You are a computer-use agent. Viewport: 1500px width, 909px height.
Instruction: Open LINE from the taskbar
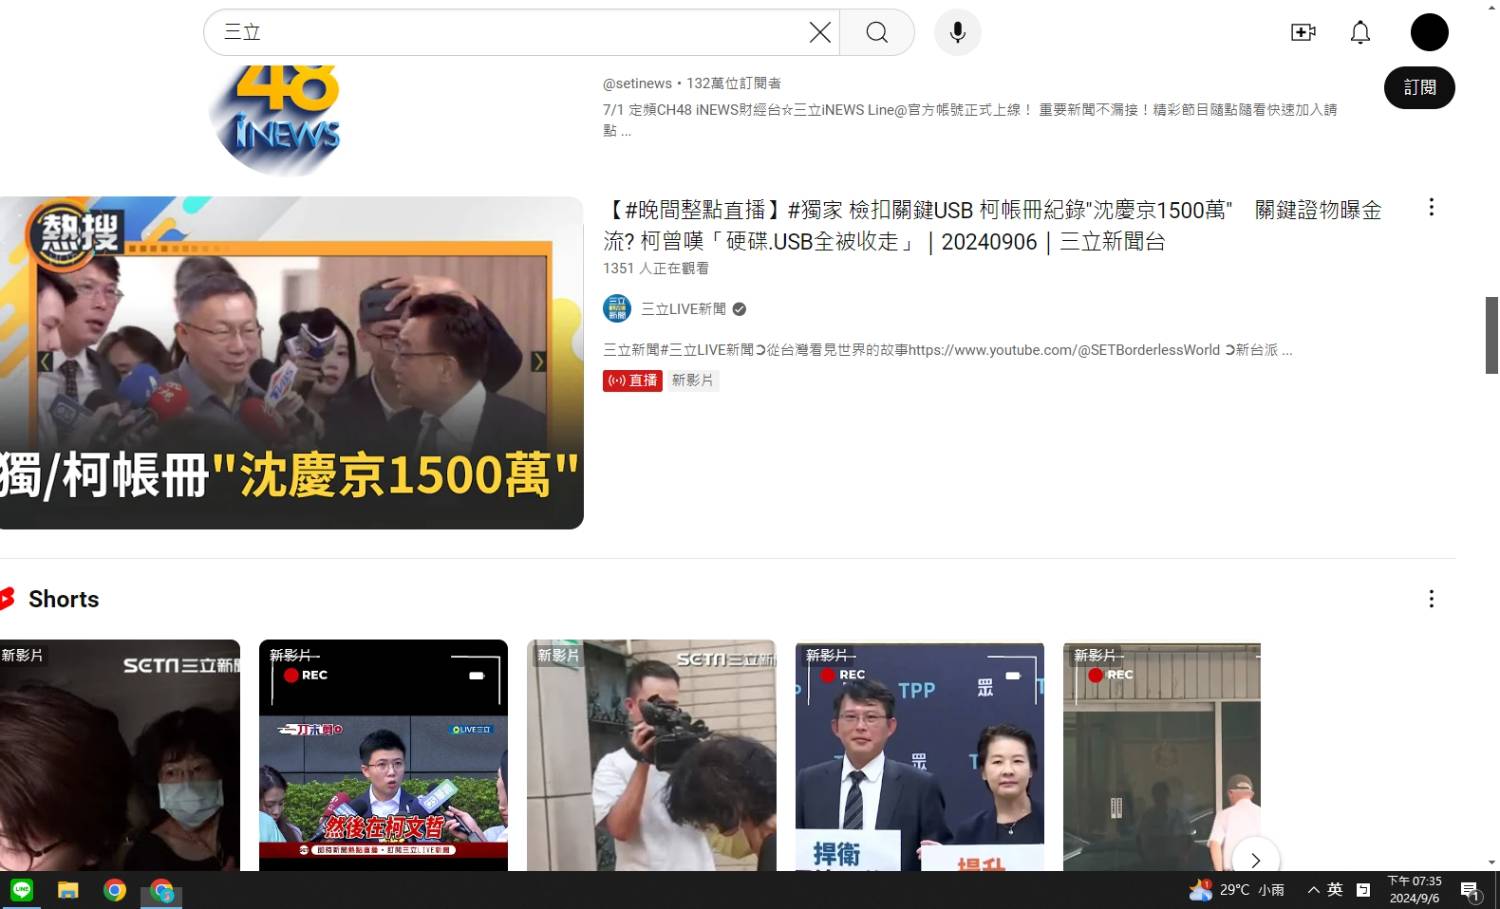point(21,890)
